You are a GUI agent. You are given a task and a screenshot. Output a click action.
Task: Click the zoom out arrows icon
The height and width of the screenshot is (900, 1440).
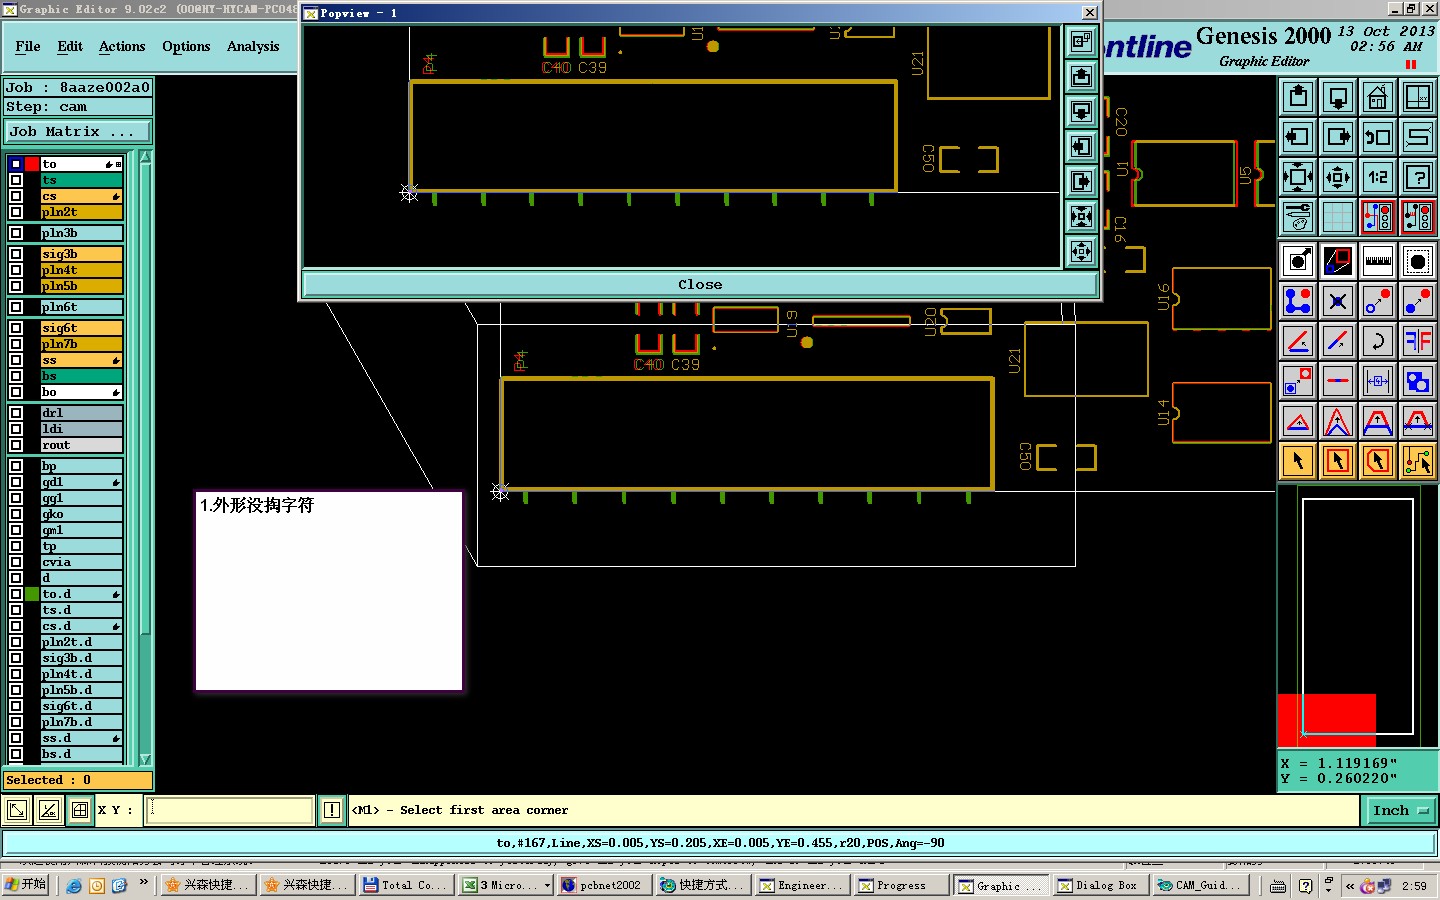click(x=1338, y=177)
